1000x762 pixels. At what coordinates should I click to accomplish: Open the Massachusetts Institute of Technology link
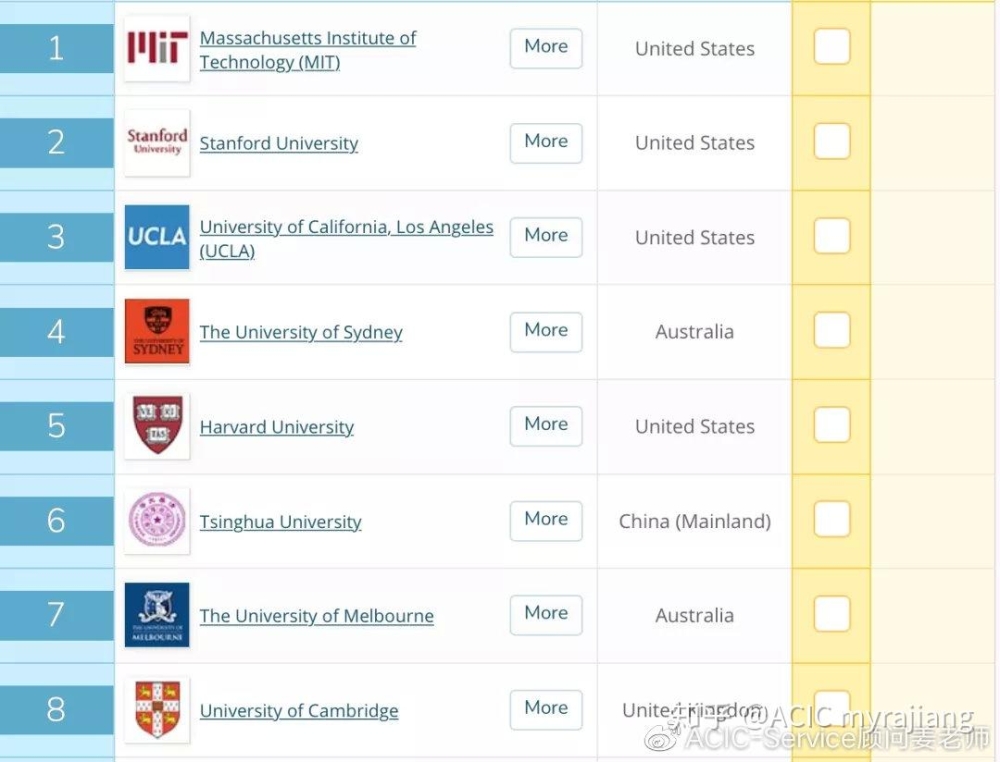307,50
